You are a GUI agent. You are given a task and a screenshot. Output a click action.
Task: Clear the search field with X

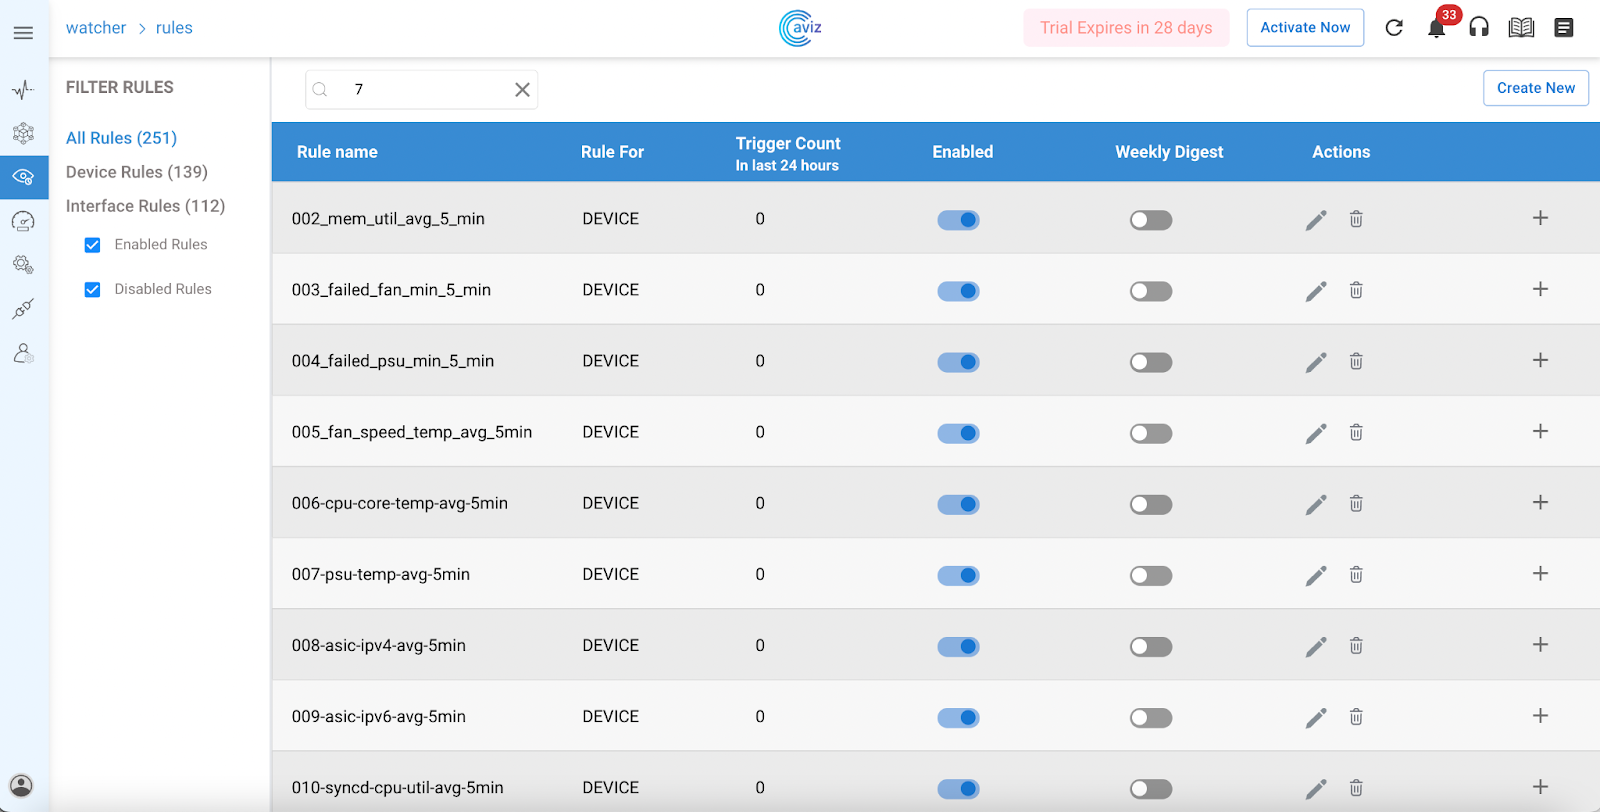522,90
